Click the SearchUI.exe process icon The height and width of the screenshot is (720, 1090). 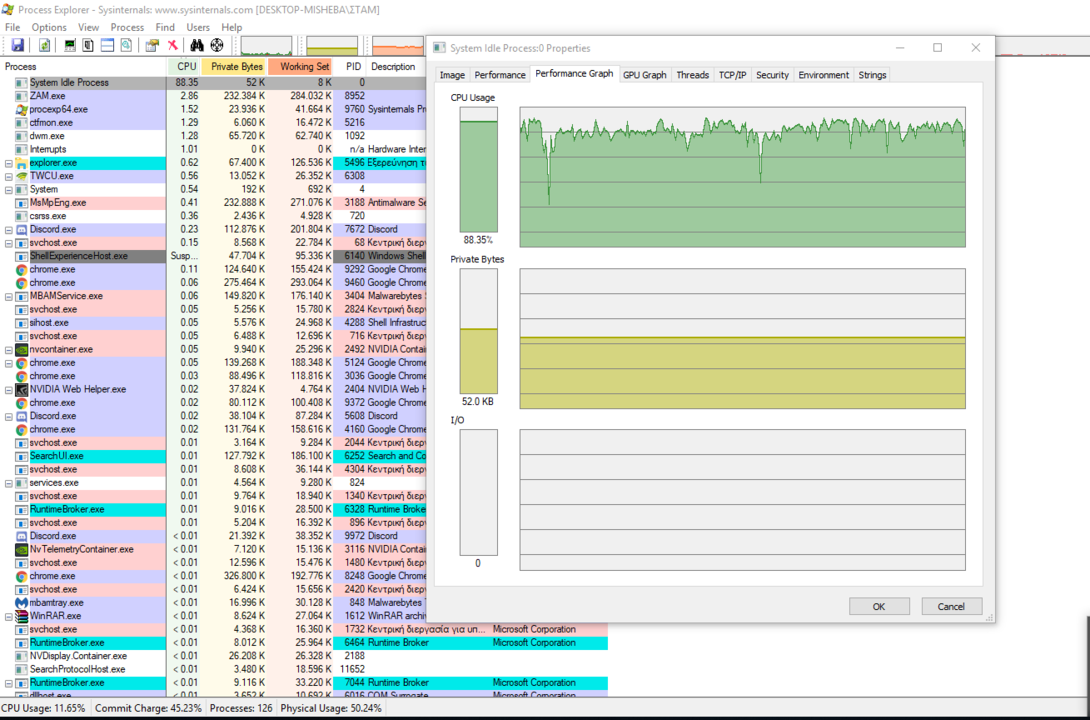[x=22, y=456]
